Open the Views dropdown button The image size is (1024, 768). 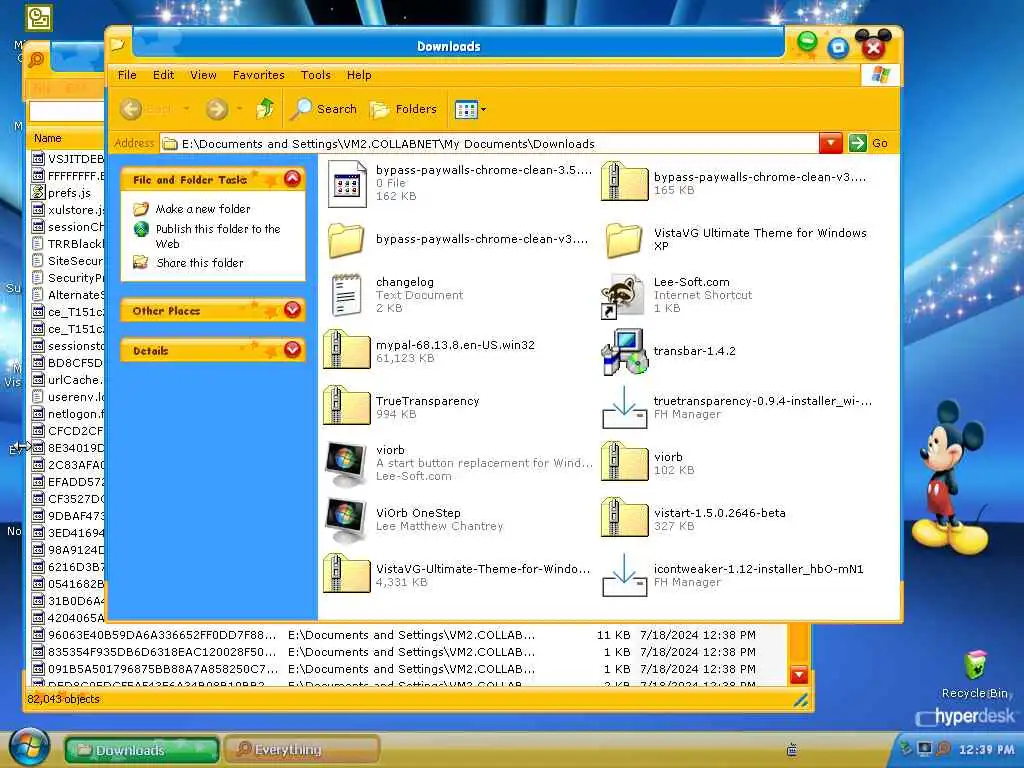tap(471, 110)
